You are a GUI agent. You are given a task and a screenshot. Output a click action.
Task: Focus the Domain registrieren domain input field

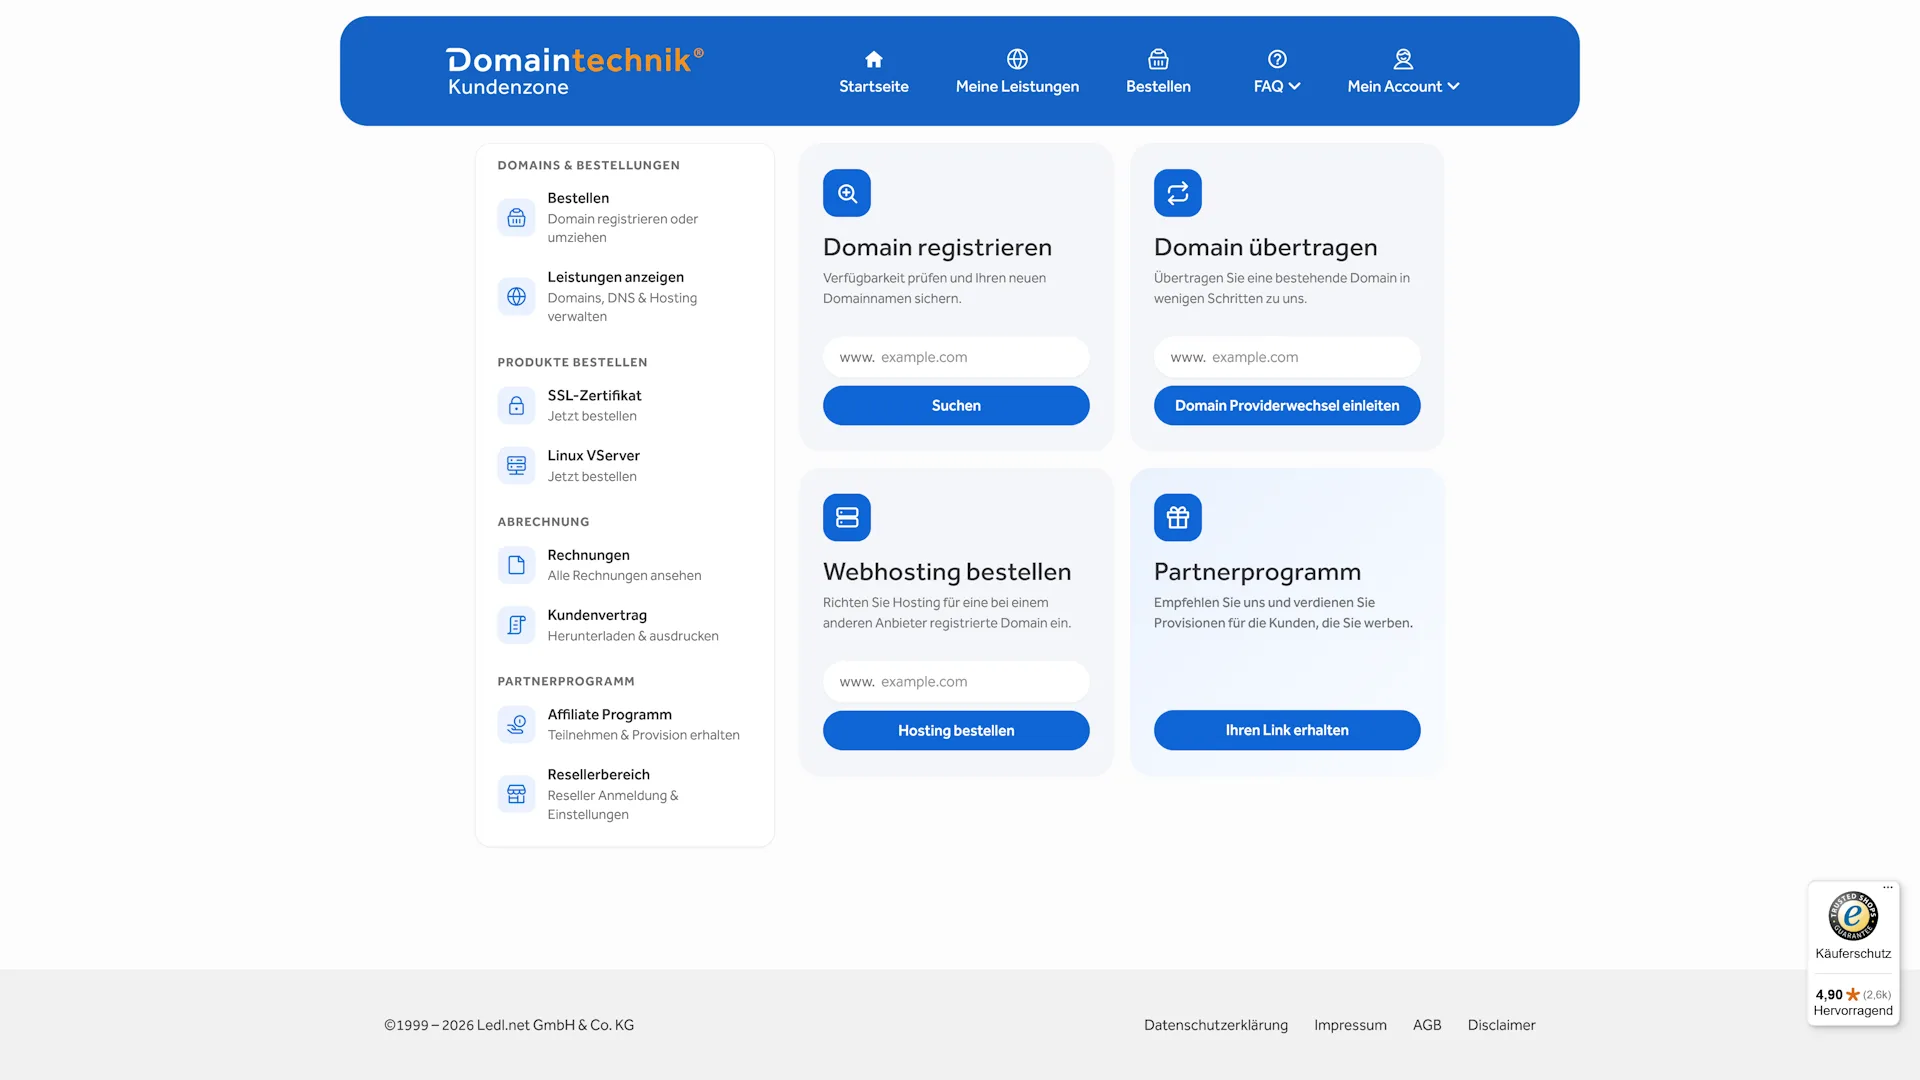(956, 357)
